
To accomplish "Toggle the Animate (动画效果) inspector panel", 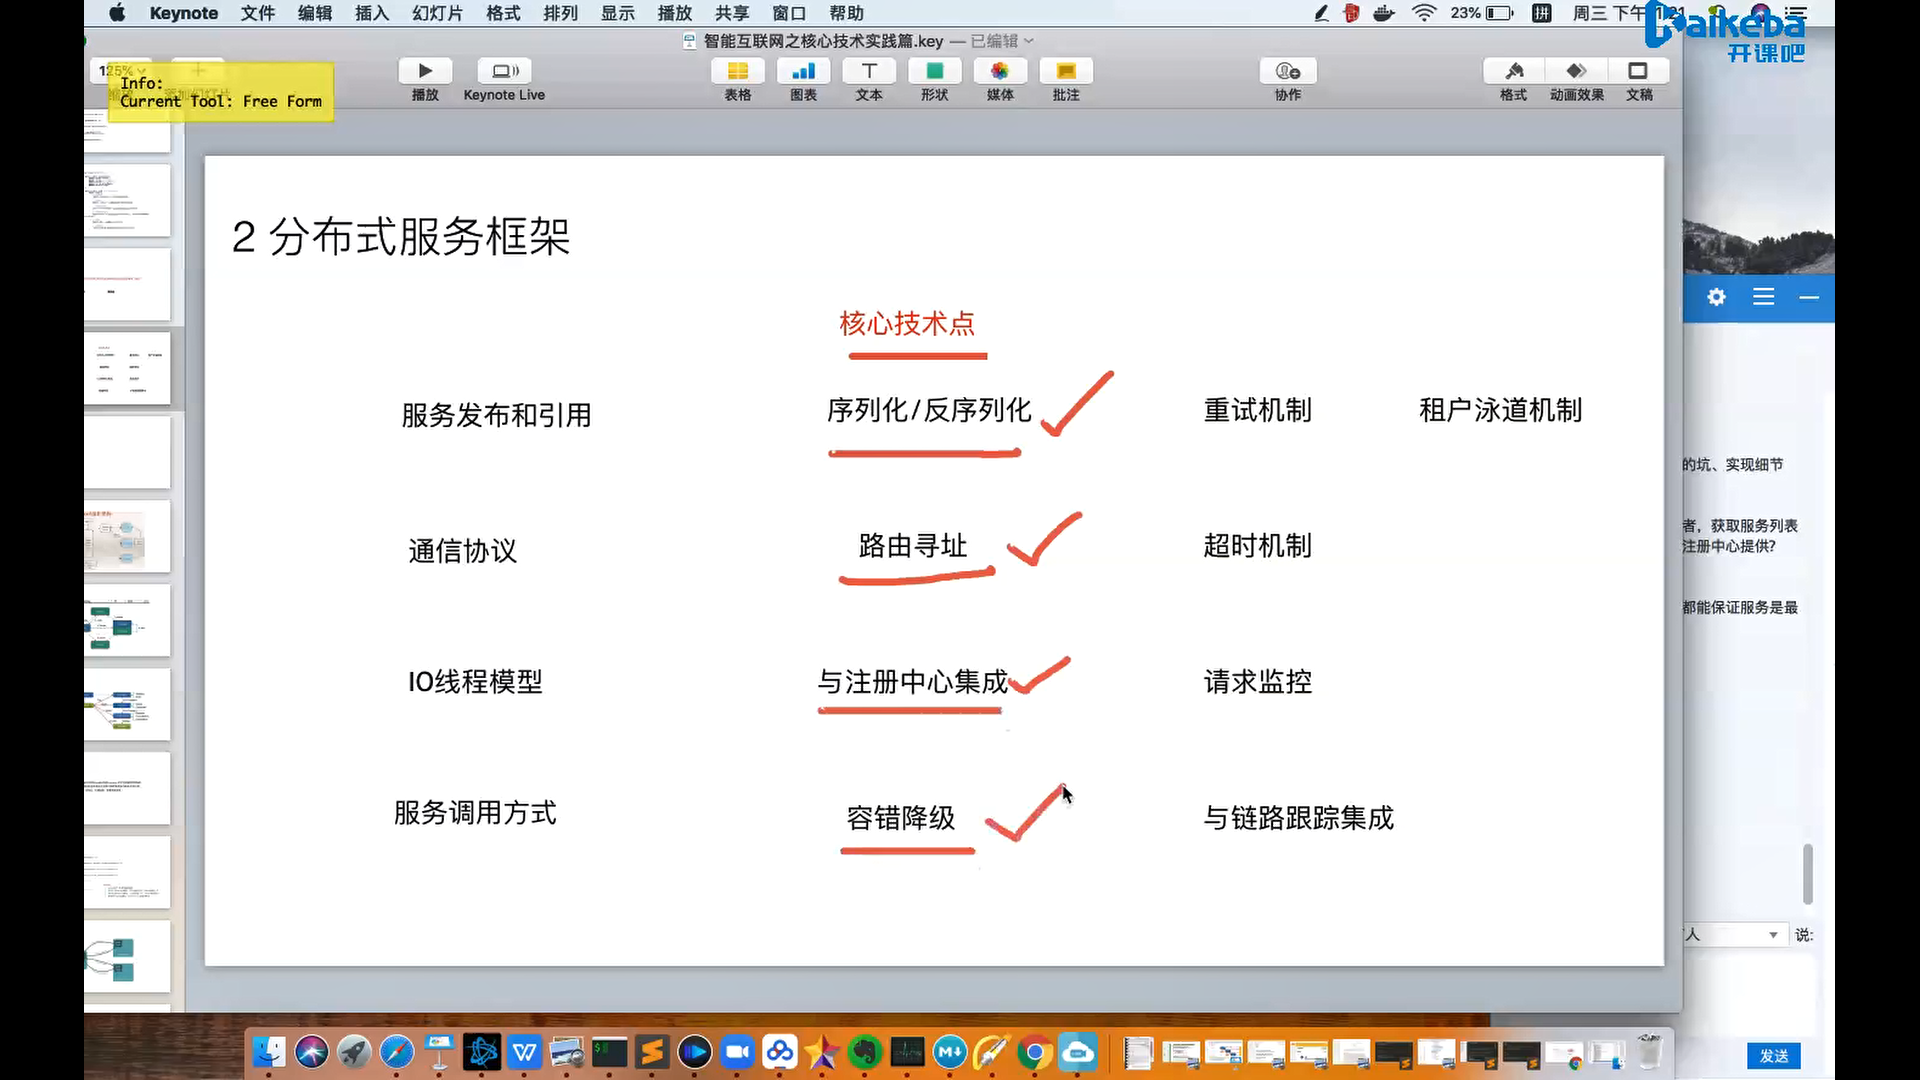I will coord(1576,72).
